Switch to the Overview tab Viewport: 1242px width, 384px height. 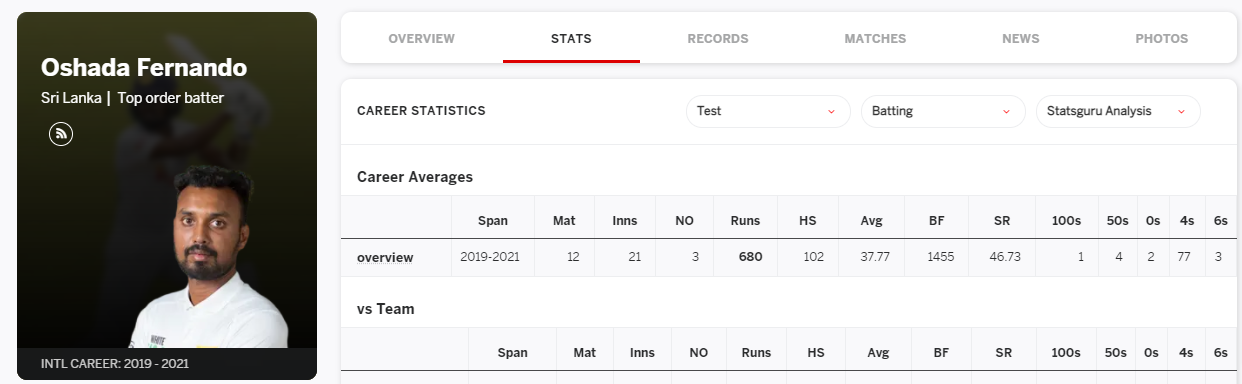[421, 39]
